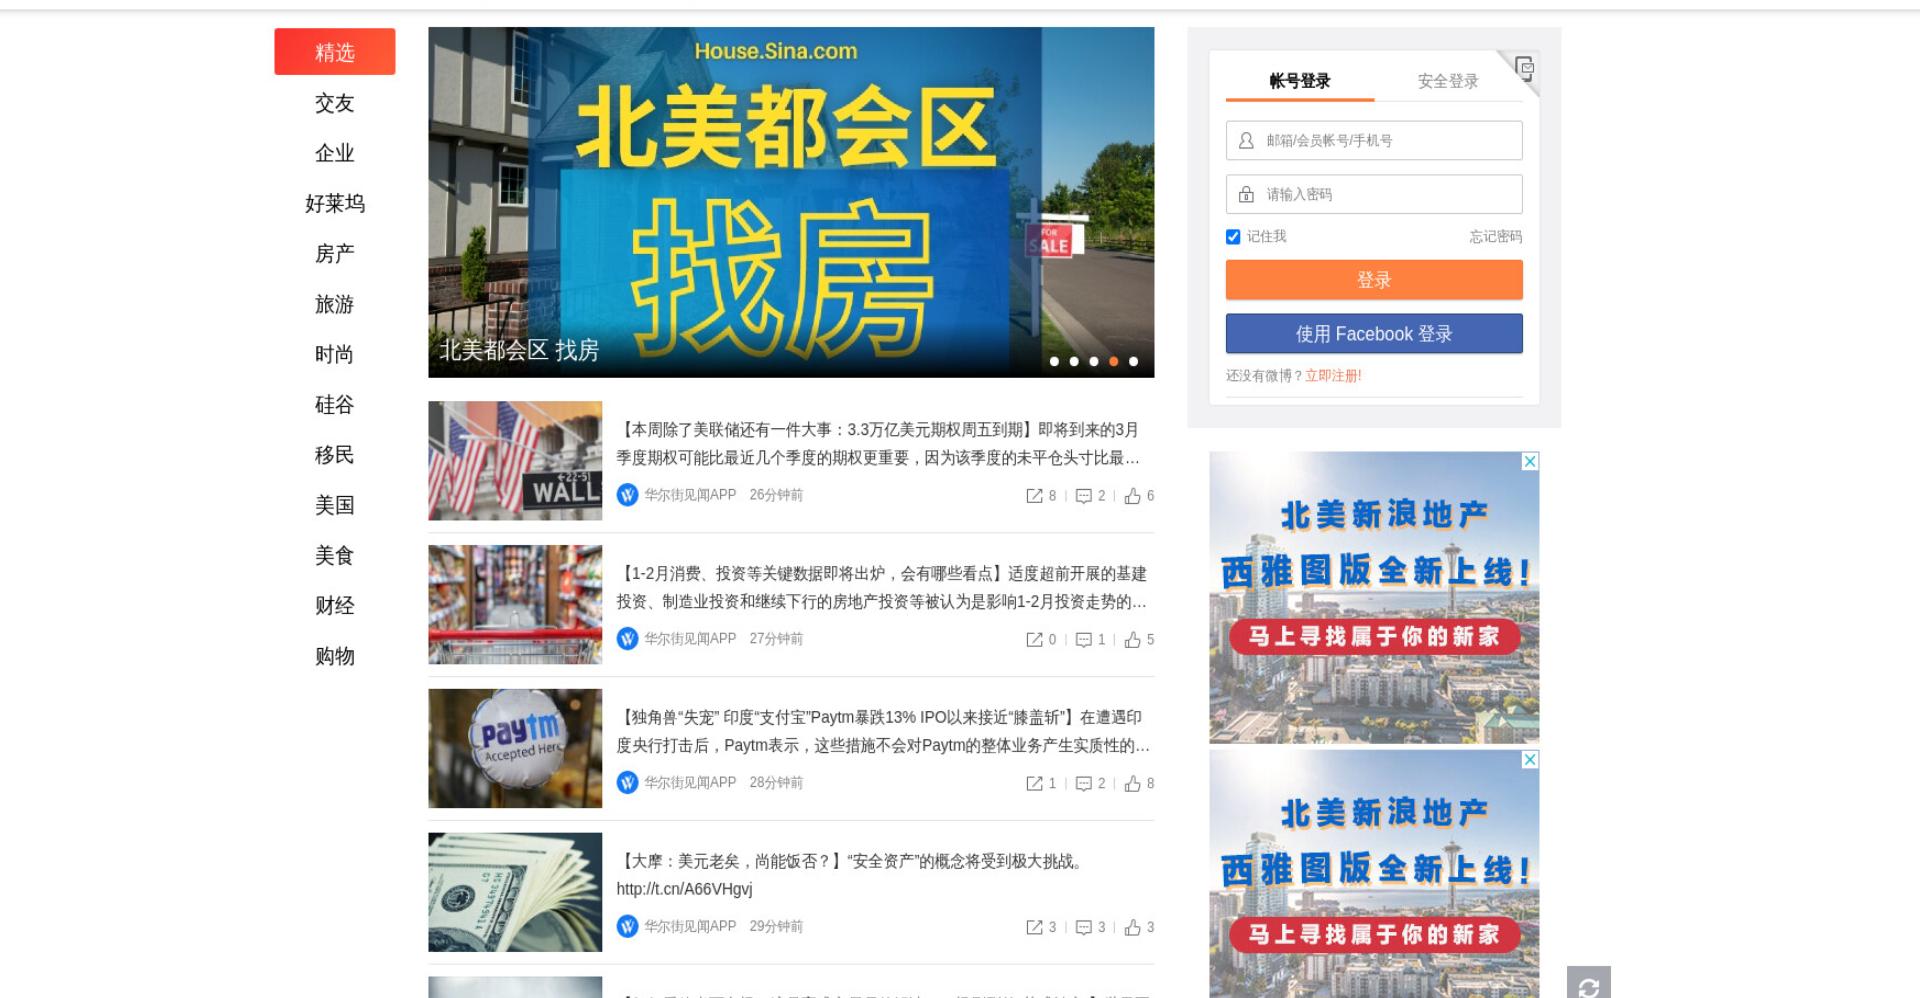Click the 立即注册 link

click(1333, 376)
